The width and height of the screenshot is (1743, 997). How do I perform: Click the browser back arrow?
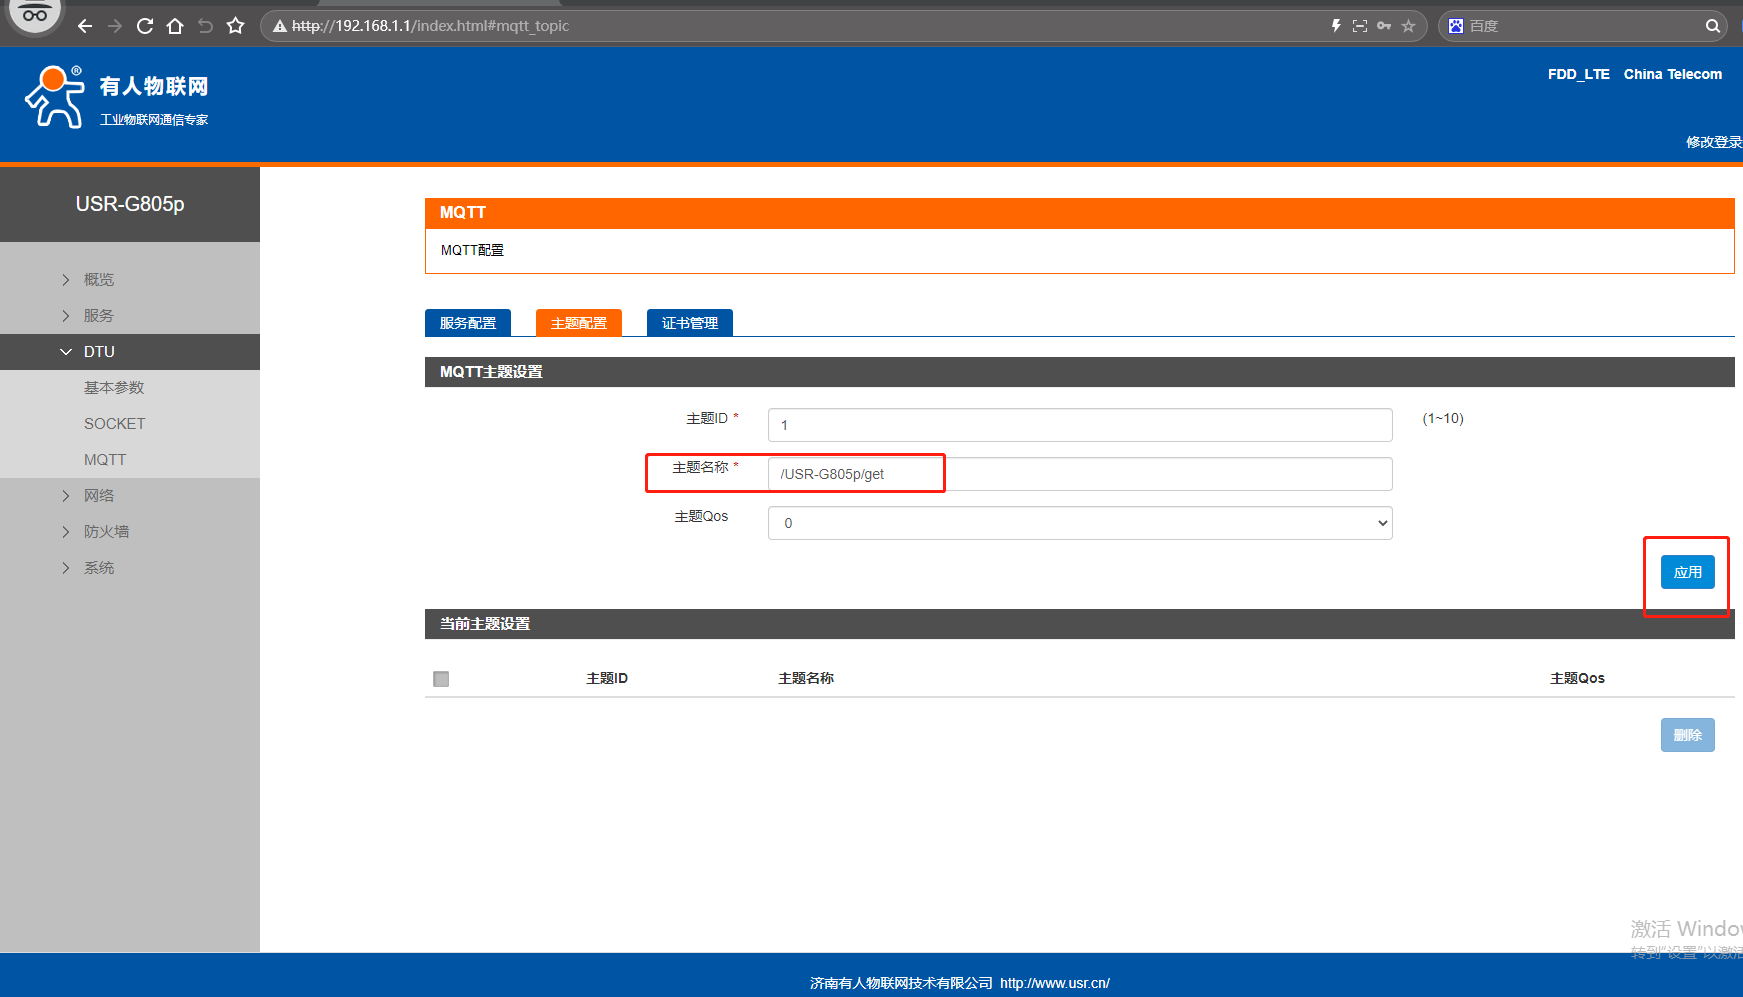(x=85, y=26)
